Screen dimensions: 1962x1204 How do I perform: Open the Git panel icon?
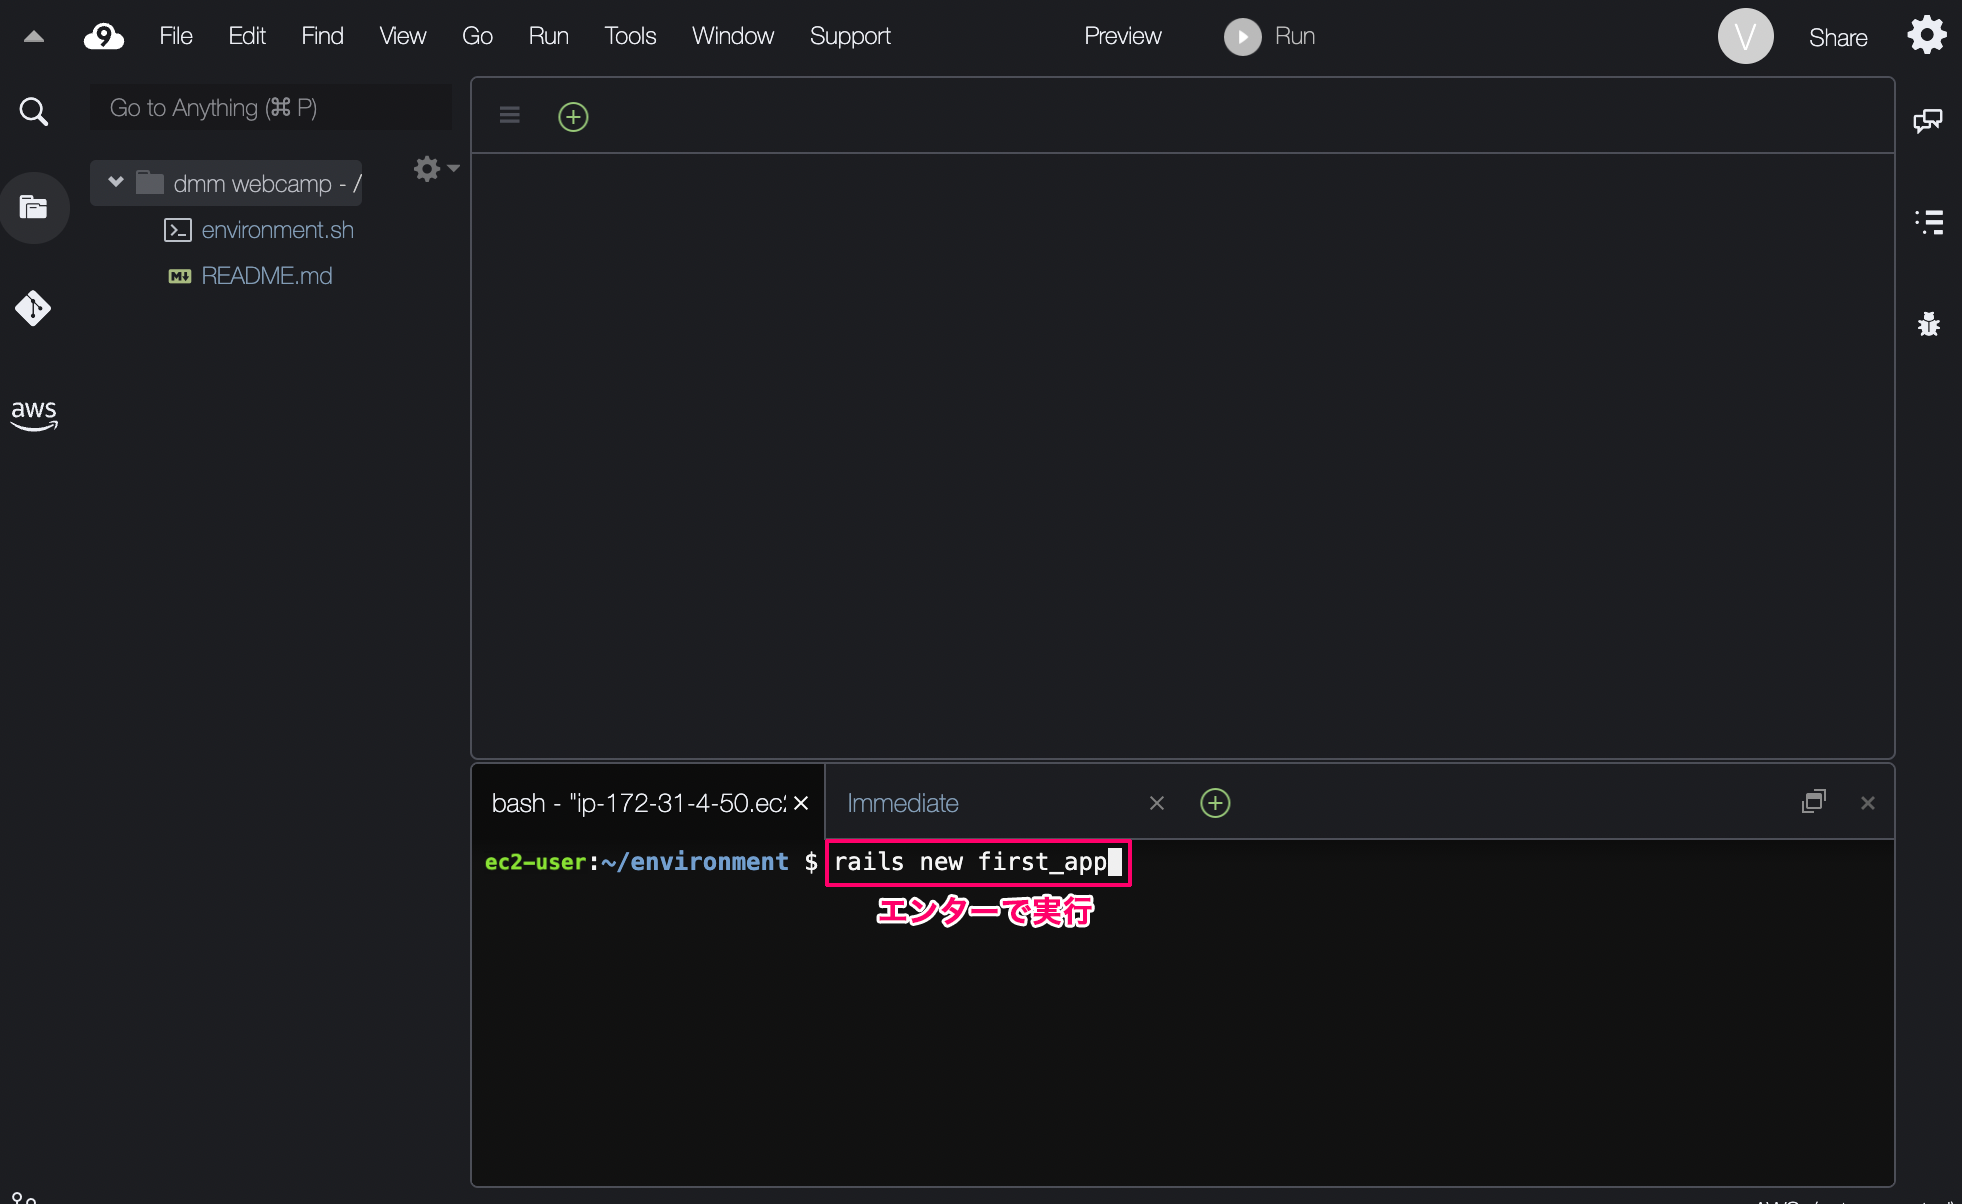33,308
